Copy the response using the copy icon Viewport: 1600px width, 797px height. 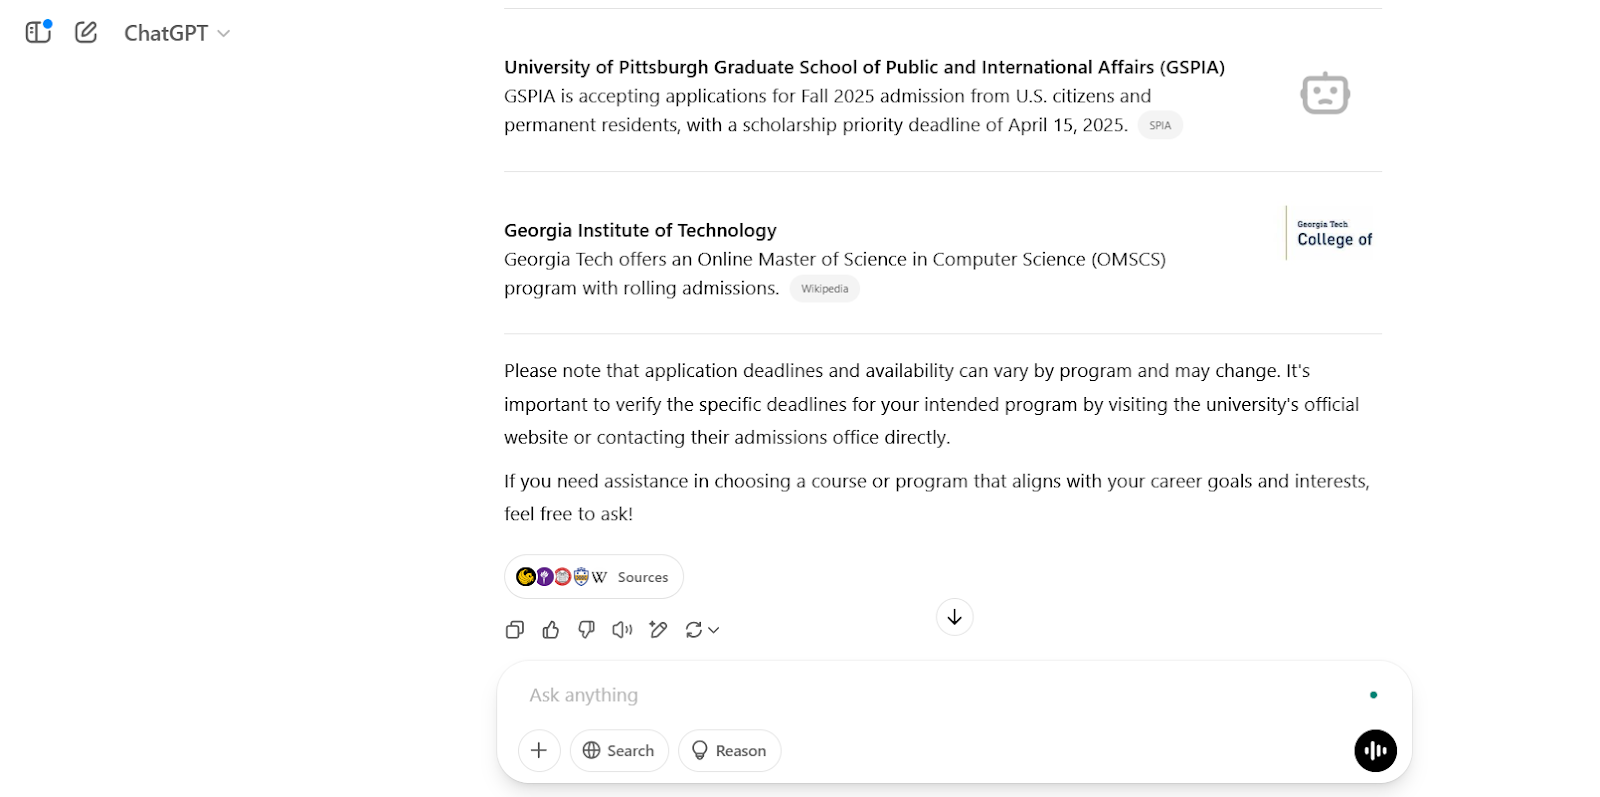515,629
